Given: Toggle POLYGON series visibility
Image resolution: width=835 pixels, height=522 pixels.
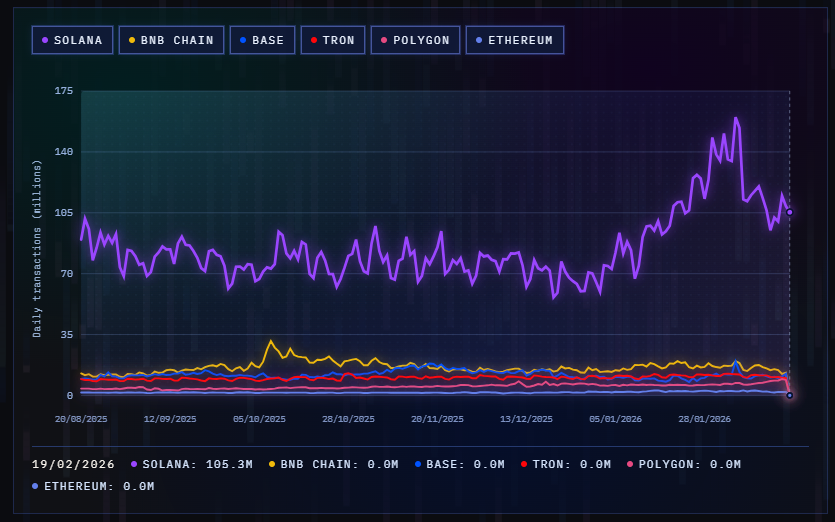Looking at the screenshot, I should coord(415,40).
